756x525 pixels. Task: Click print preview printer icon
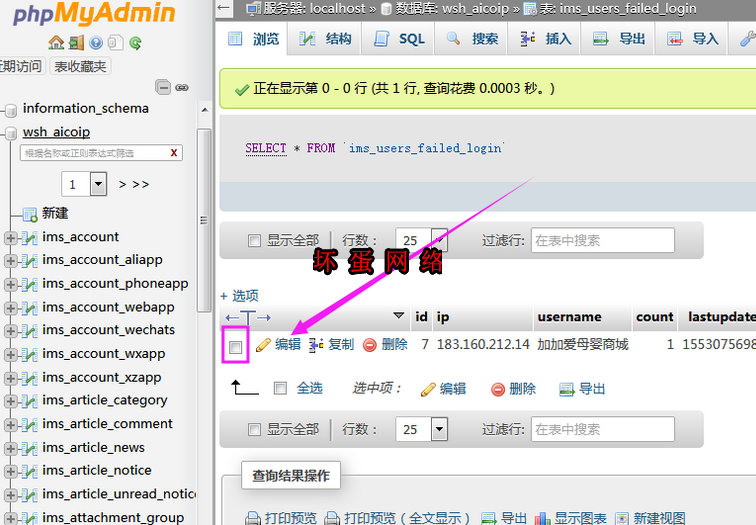tap(253, 519)
